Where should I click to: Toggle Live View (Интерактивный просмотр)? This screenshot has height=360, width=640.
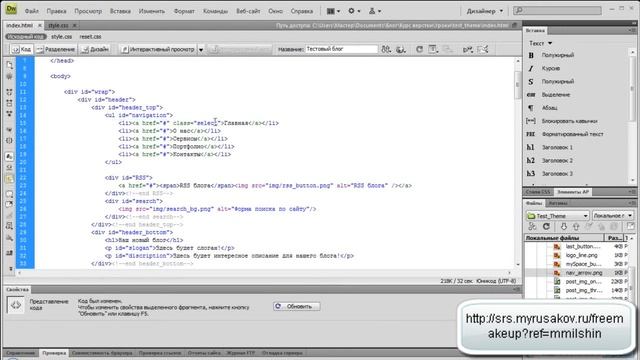click(158, 49)
